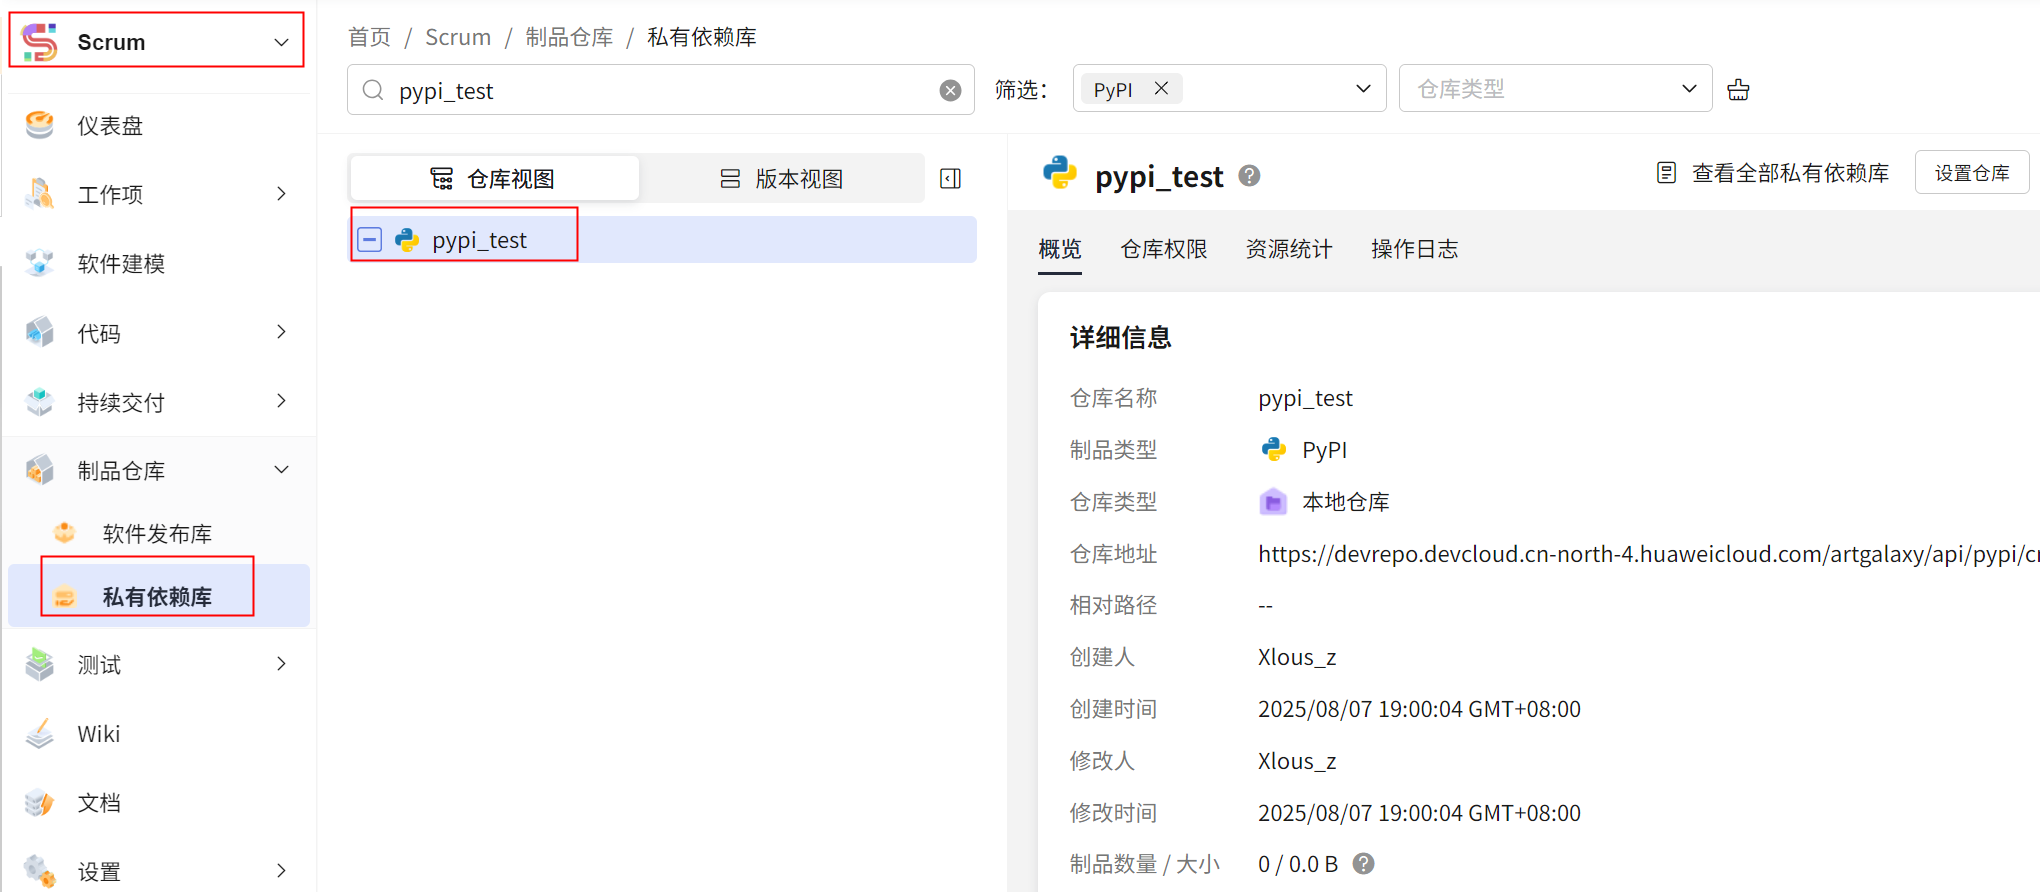
Task: Open the Wiki section in the sidebar
Action: pyautogui.click(x=99, y=734)
